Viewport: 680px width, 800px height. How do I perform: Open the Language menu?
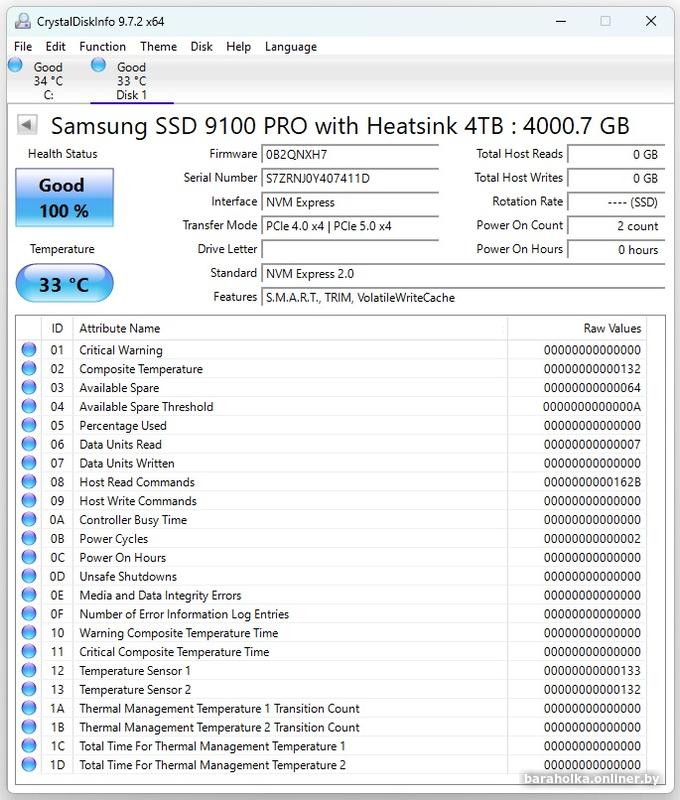point(290,46)
